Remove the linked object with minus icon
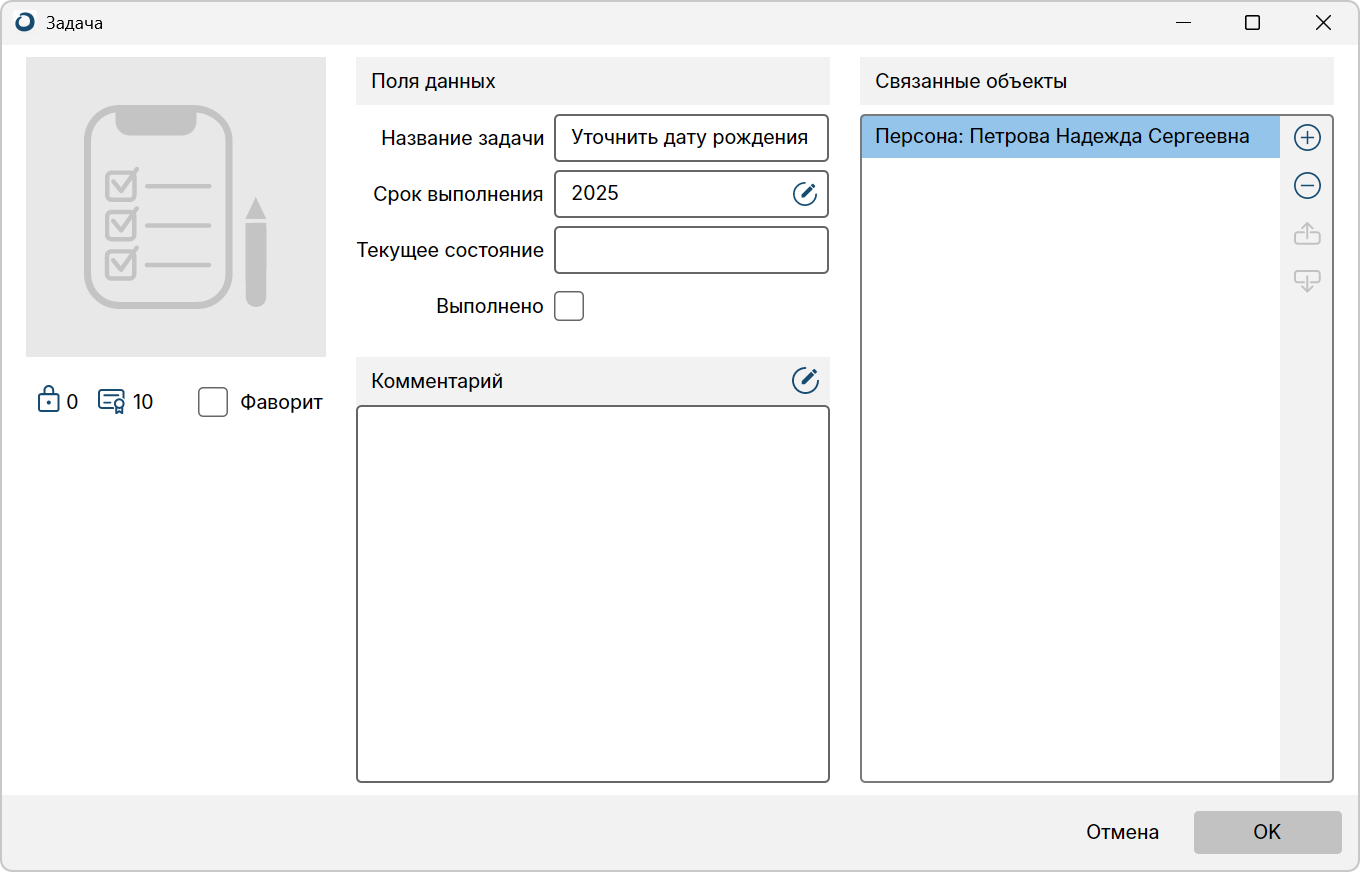The image size is (1360, 872). pos(1307,186)
